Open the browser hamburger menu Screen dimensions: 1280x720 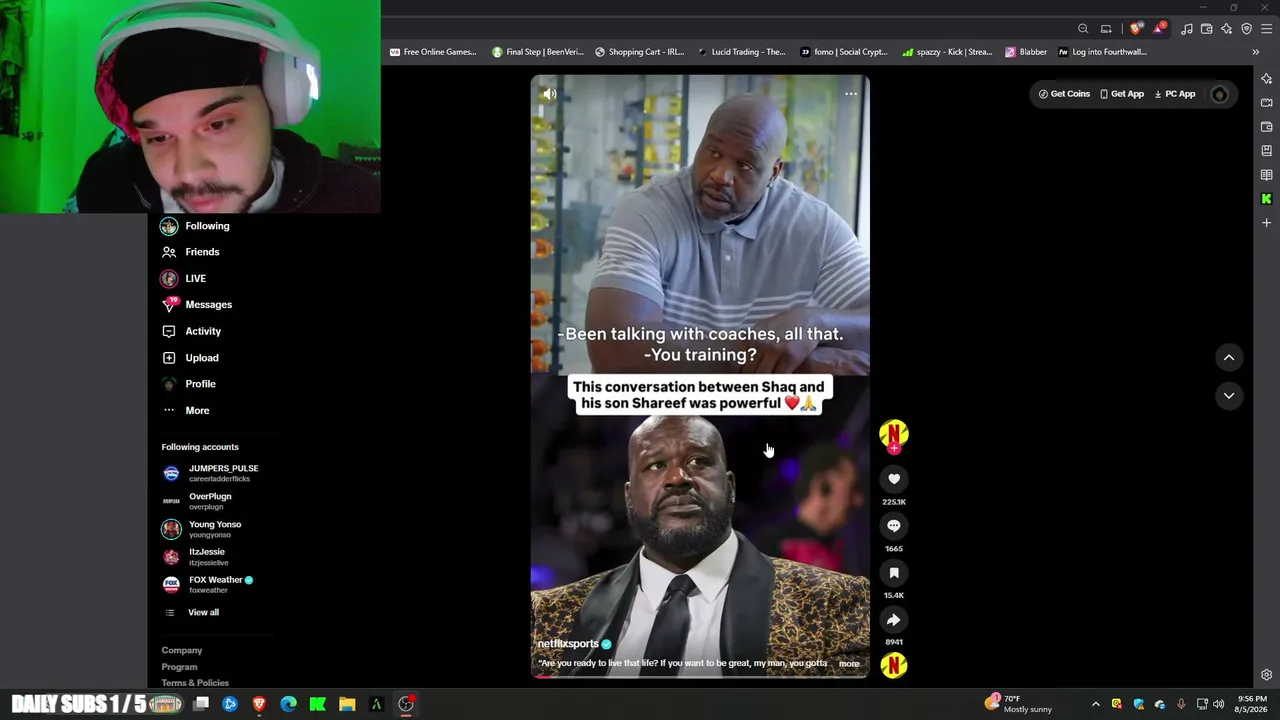[x=1267, y=29]
